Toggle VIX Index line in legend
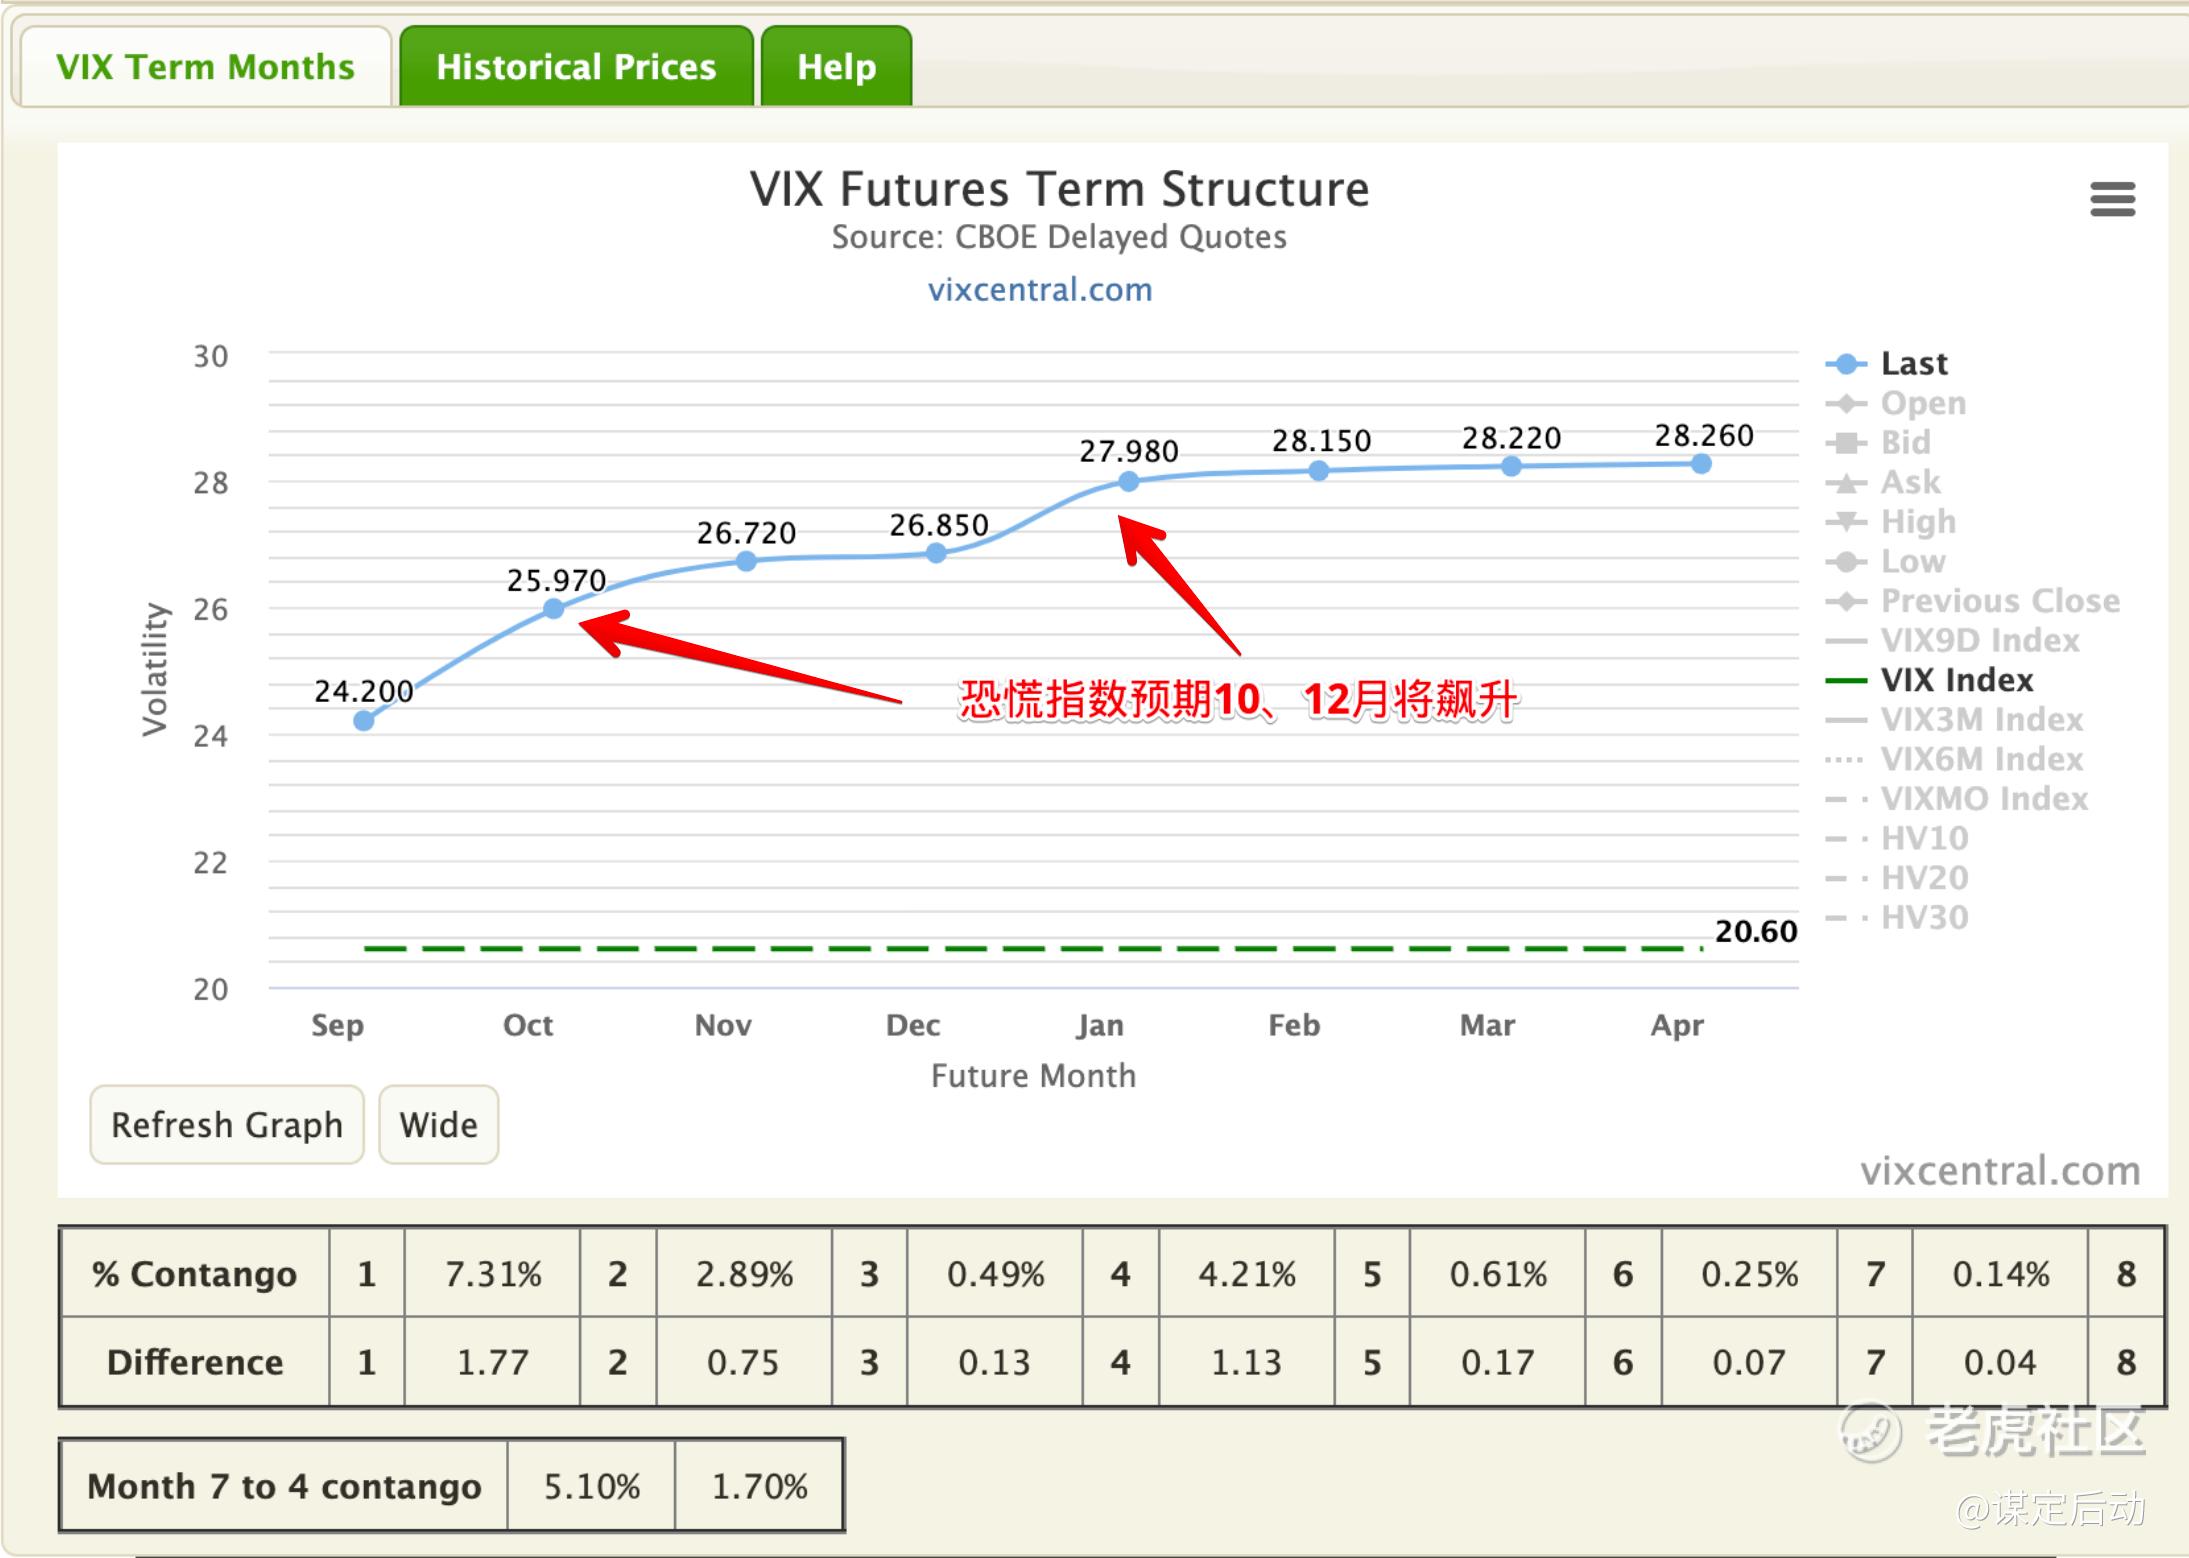Screen dimensions: 2189x1558 pos(1930,680)
